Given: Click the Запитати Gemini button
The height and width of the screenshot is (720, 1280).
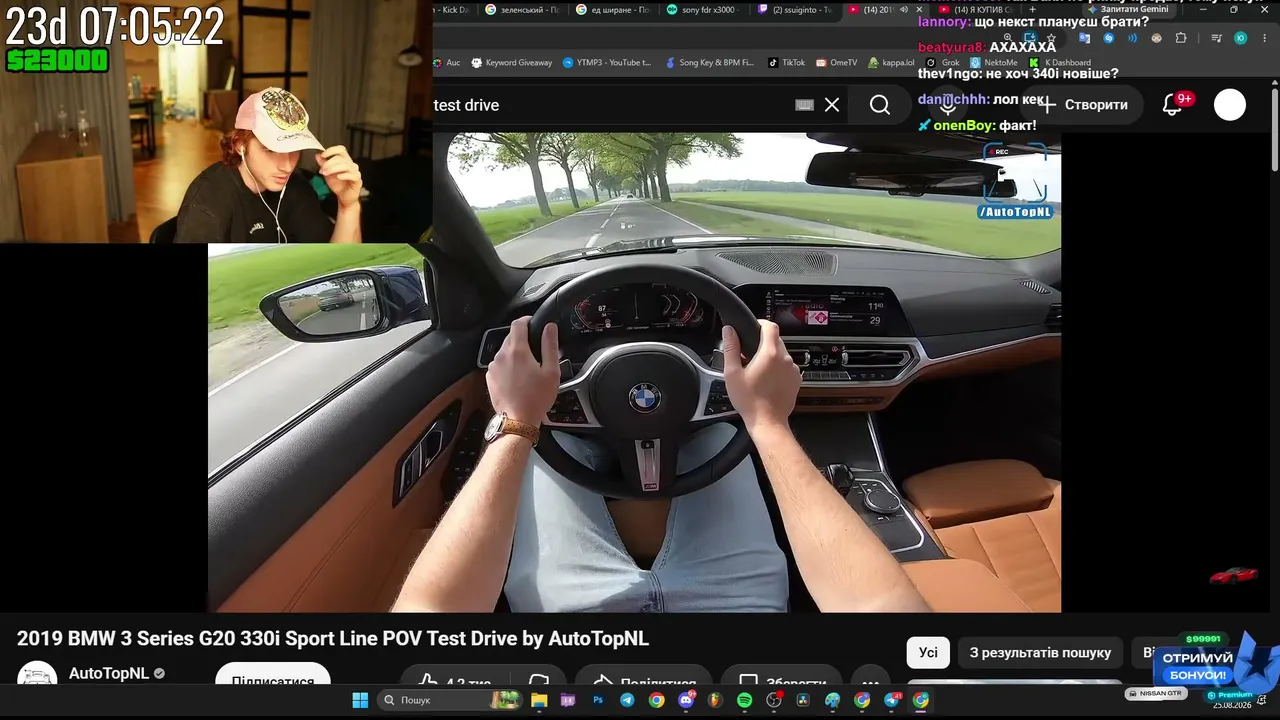Looking at the screenshot, I should tap(1128, 9).
